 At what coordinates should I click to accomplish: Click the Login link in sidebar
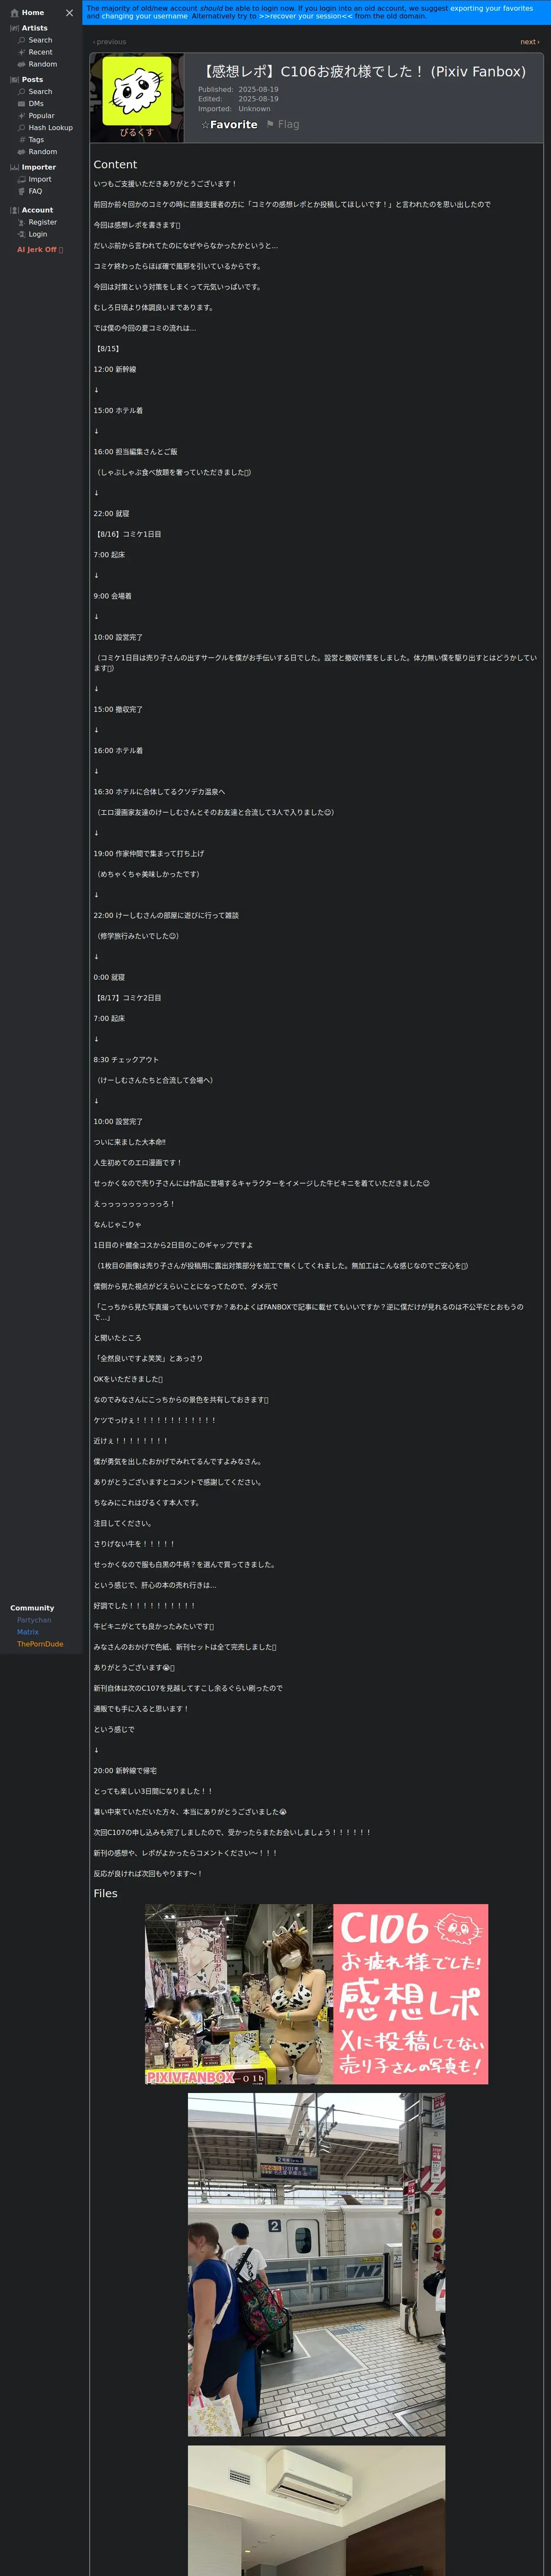click(x=37, y=234)
